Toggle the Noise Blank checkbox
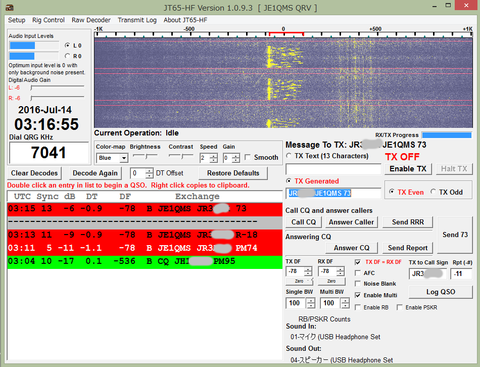This screenshot has width=480, height=367. click(x=358, y=284)
